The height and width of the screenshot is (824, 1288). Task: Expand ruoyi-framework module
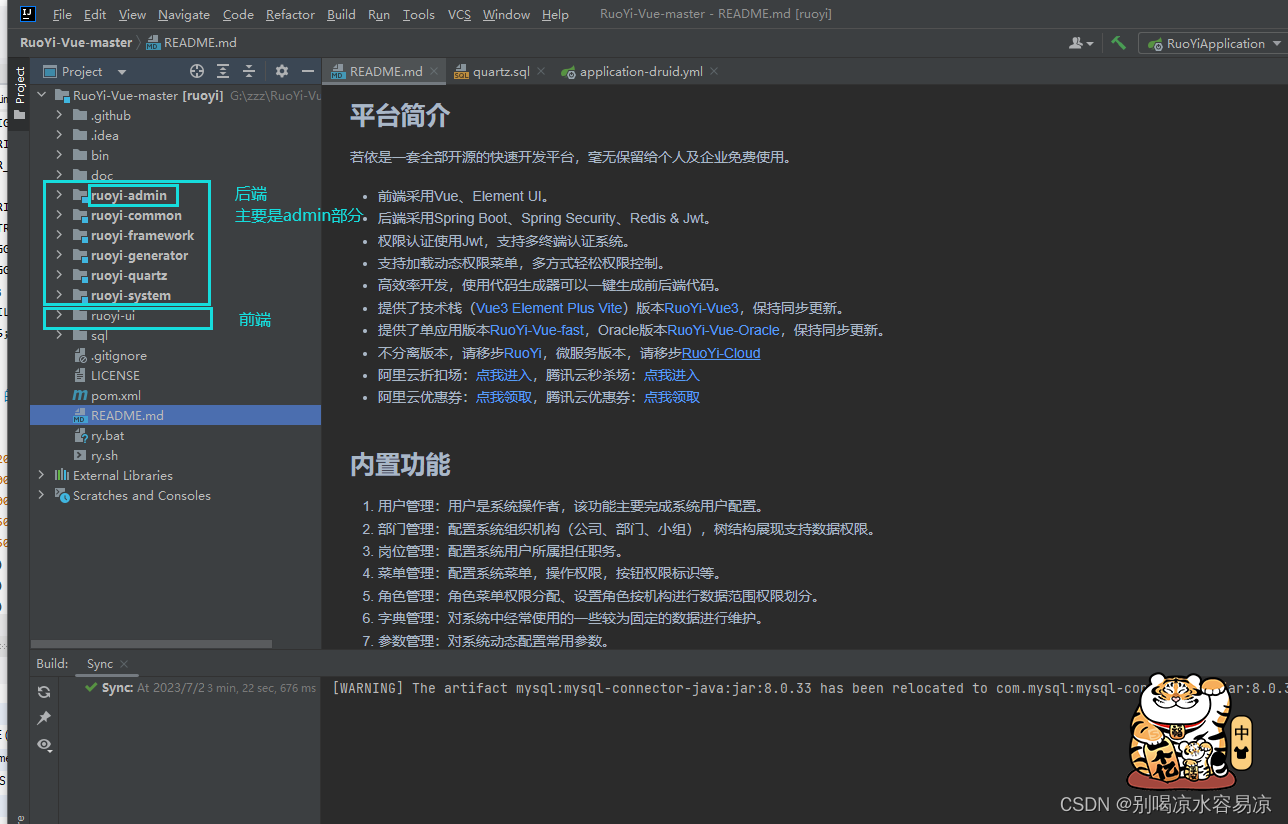pos(59,235)
